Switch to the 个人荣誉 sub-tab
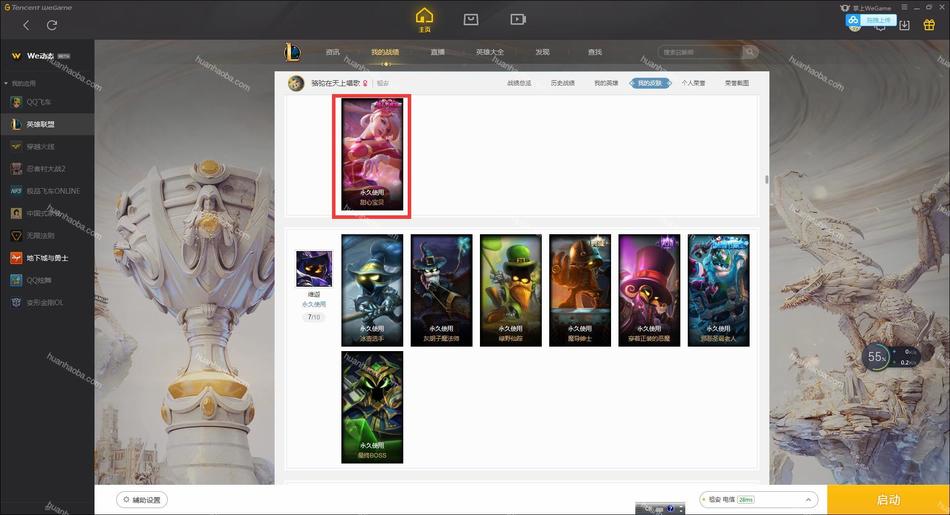The width and height of the screenshot is (950, 515). point(693,83)
